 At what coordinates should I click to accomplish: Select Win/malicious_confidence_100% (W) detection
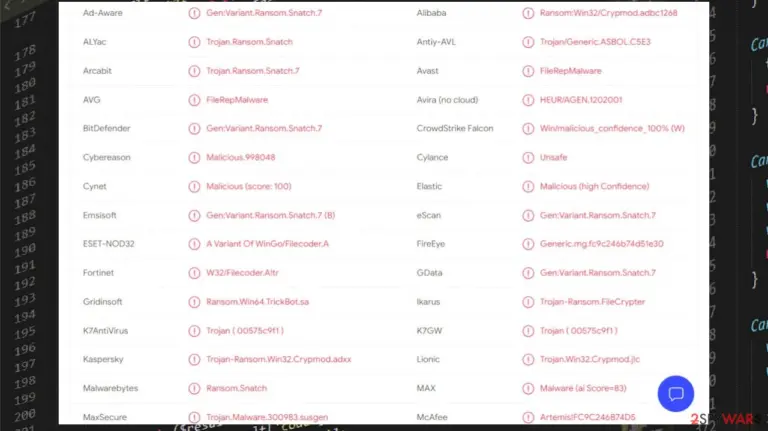(x=612, y=128)
